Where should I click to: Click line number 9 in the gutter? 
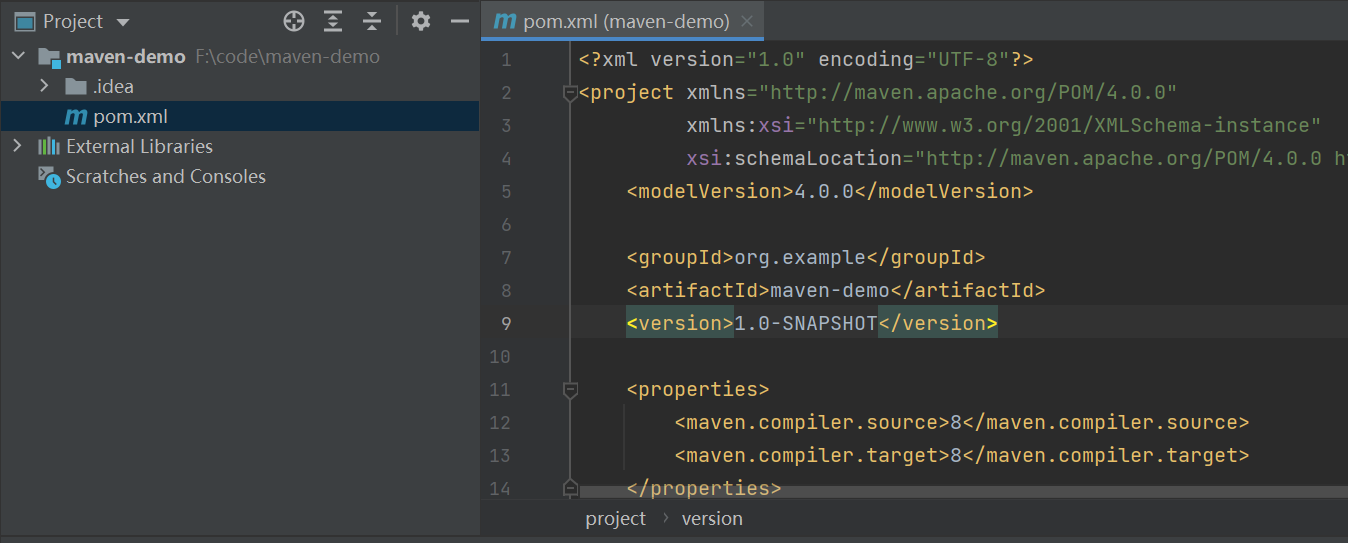point(505,324)
